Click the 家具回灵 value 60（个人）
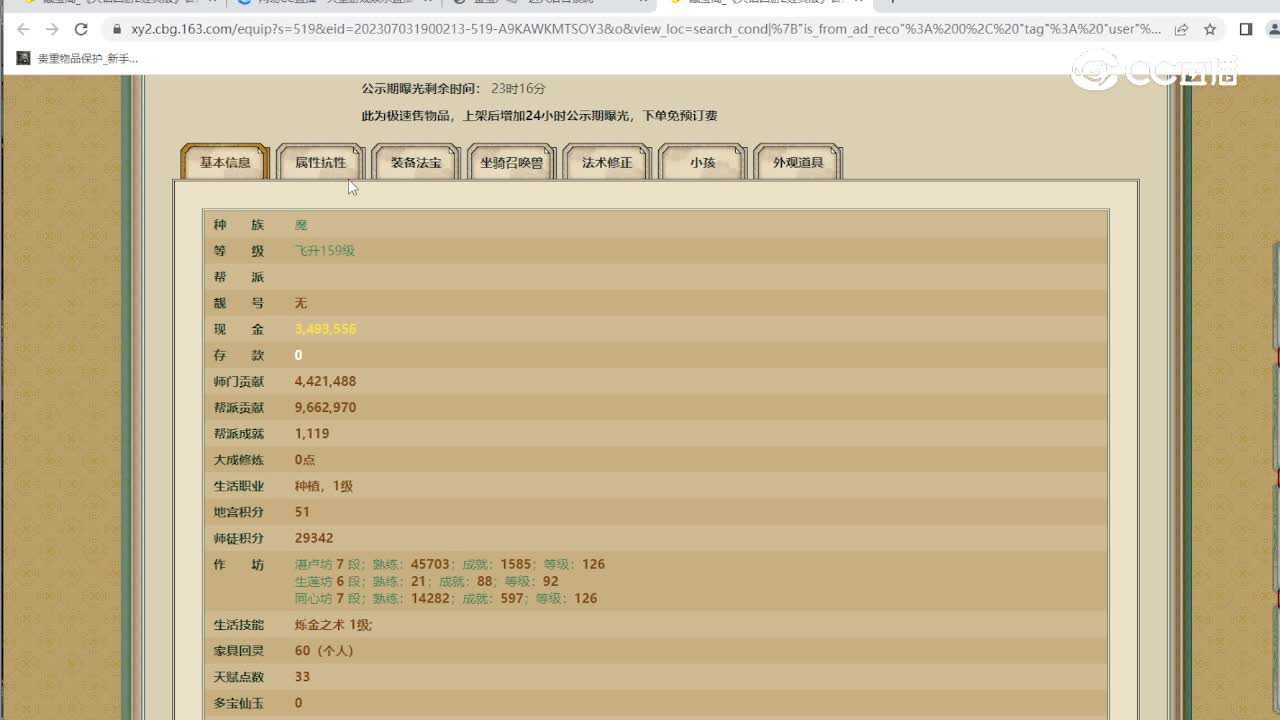The image size is (1280, 720). [324, 651]
